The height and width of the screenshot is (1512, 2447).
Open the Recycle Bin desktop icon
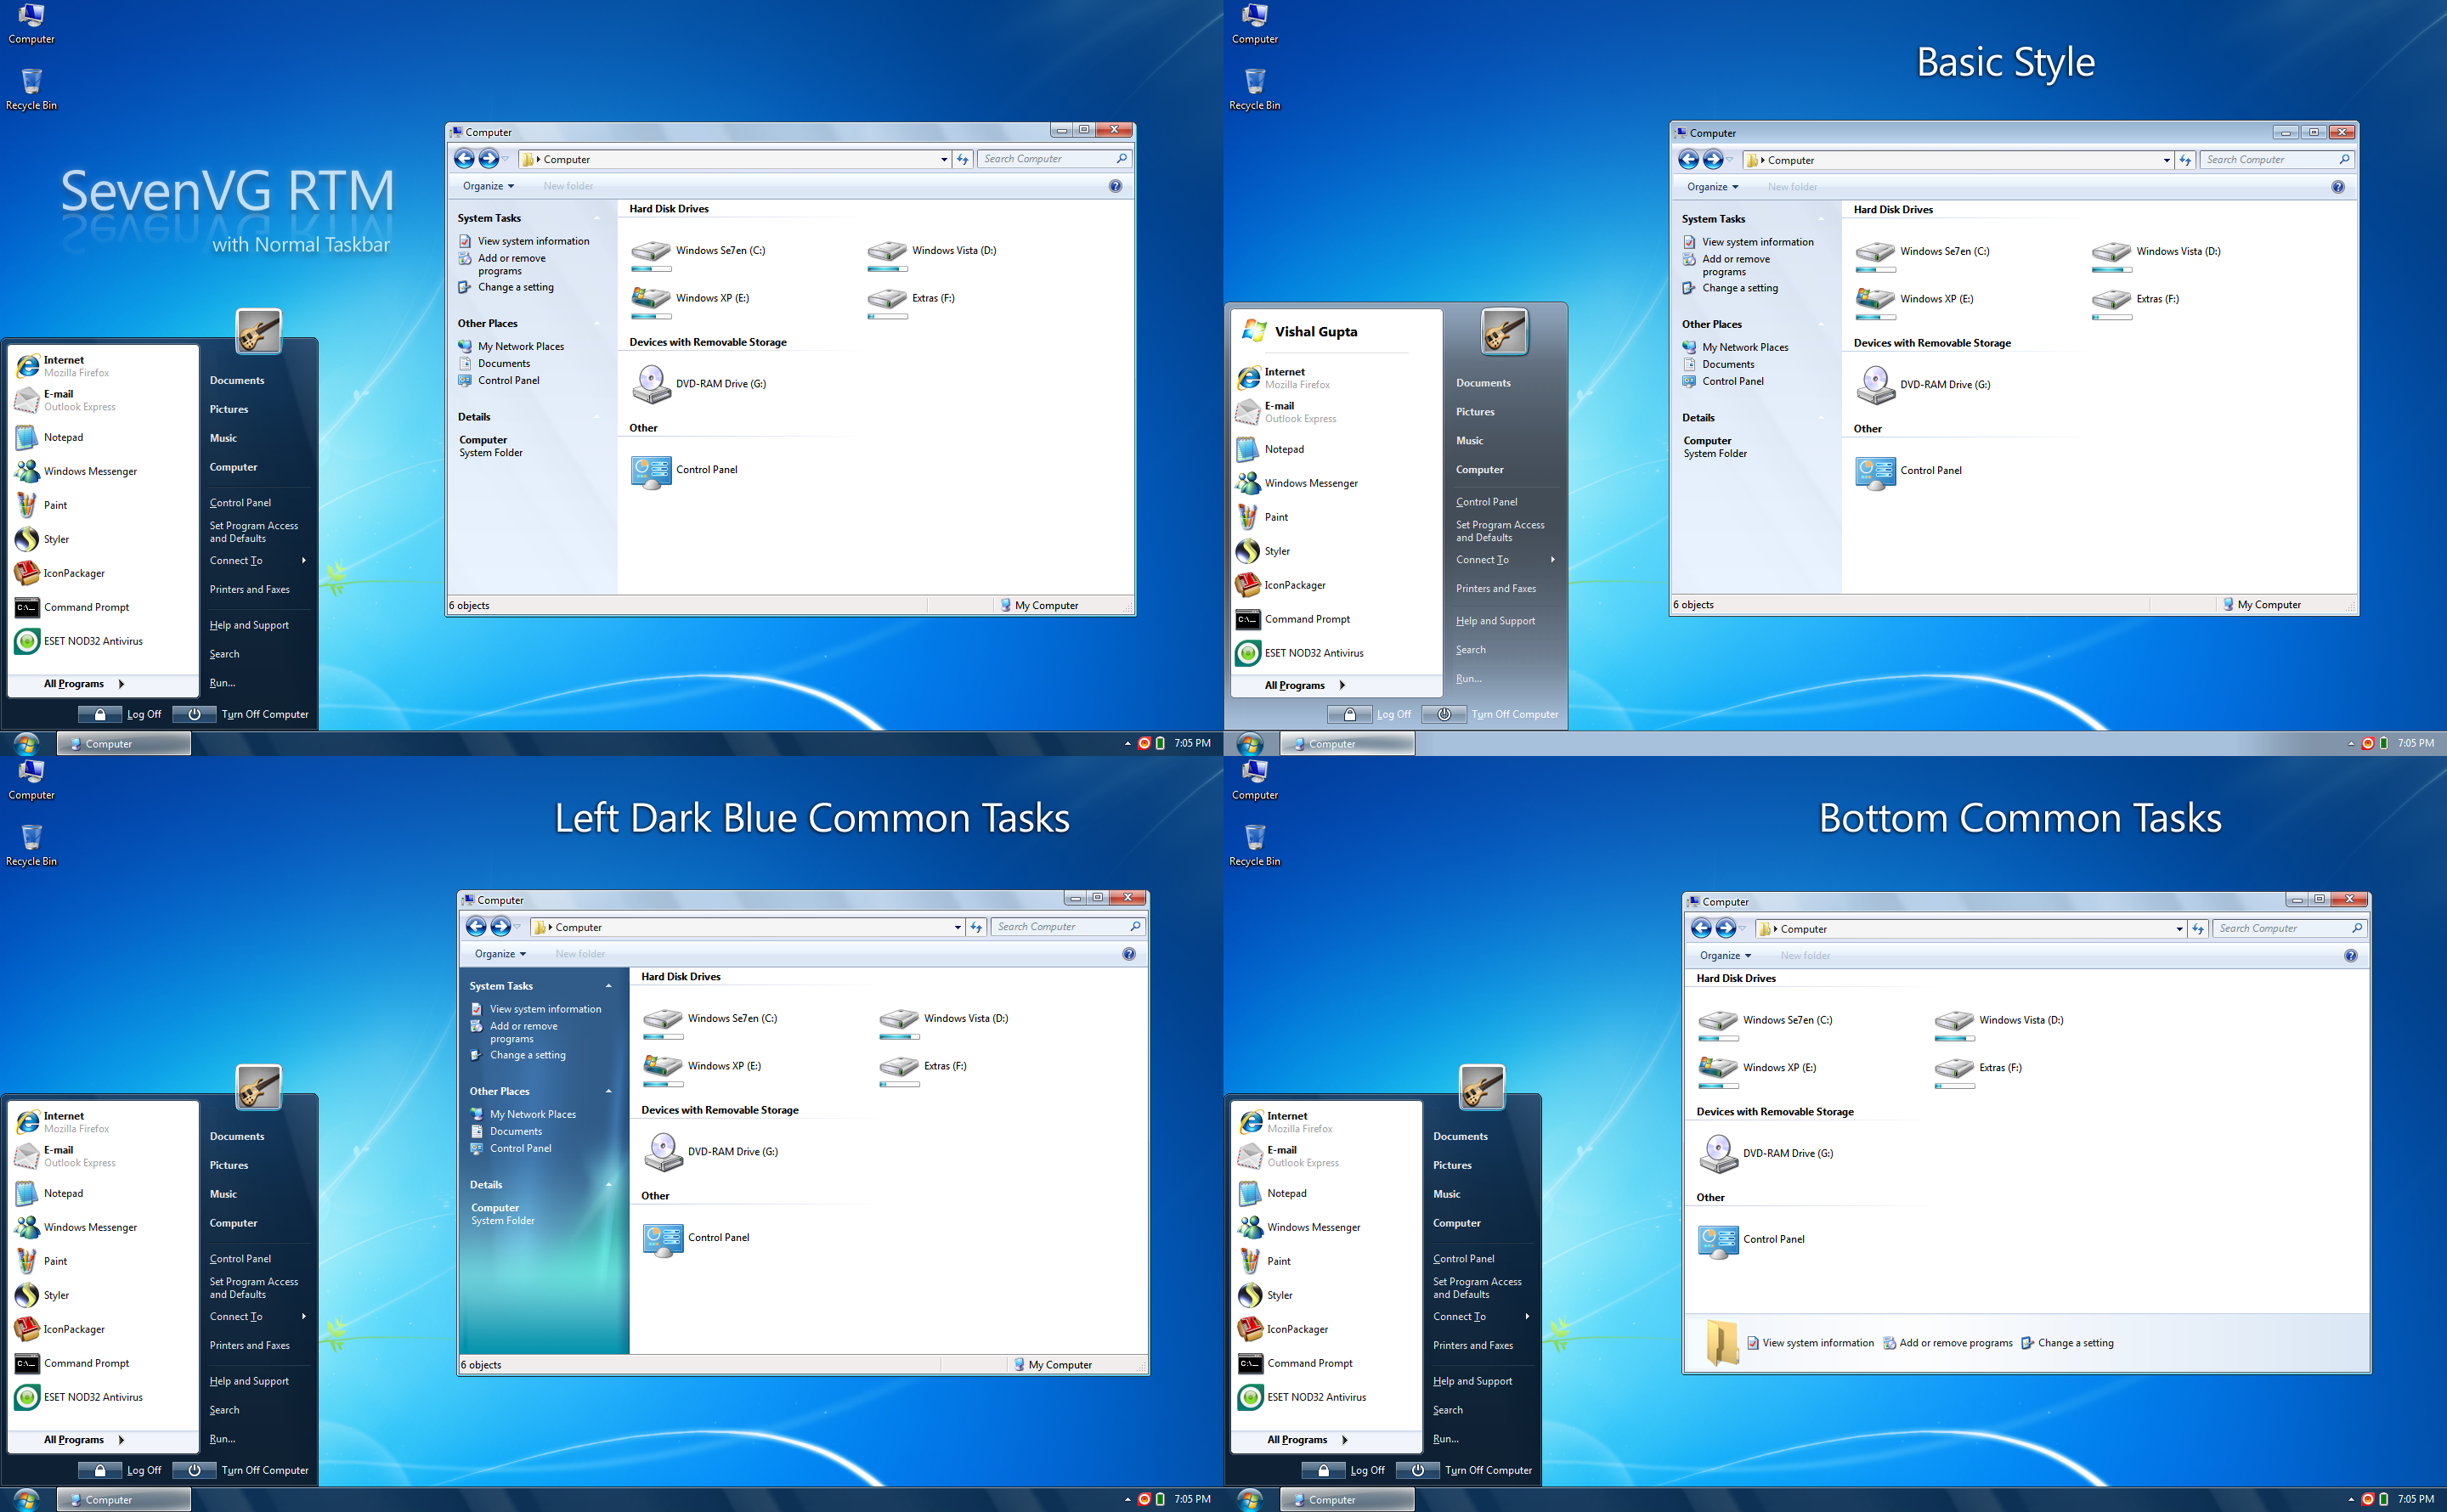[x=31, y=85]
